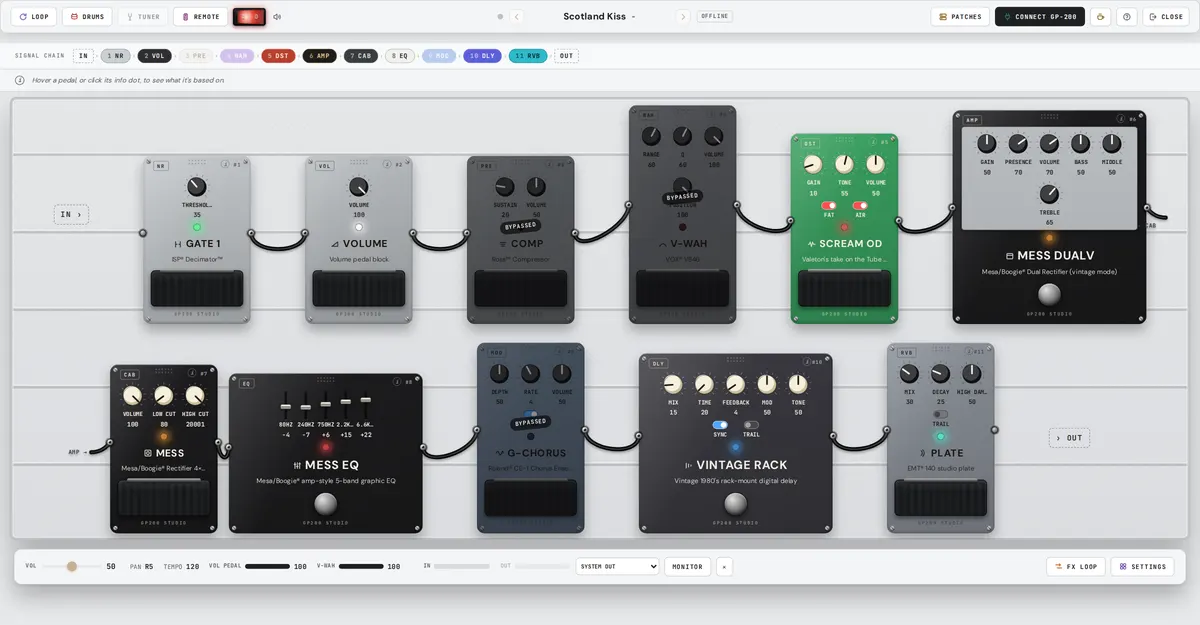Open info dot on GATE 1 pedal
Viewport: 1200px width, 625px height.
tap(225, 165)
